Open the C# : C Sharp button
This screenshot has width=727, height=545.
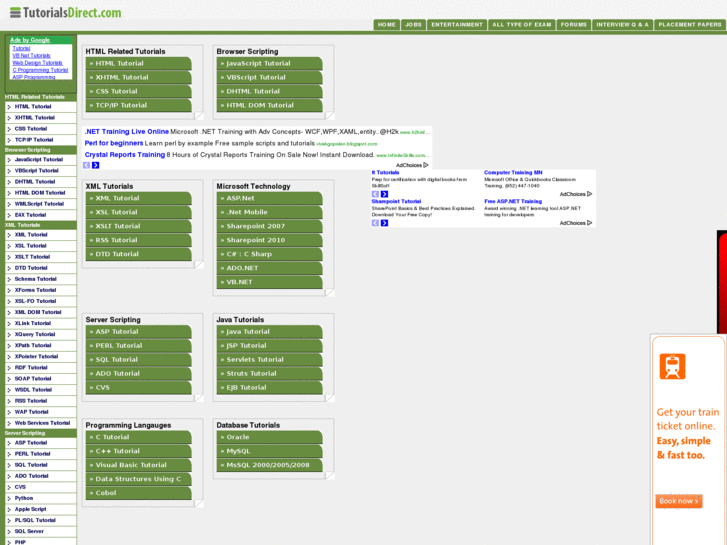click(269, 254)
